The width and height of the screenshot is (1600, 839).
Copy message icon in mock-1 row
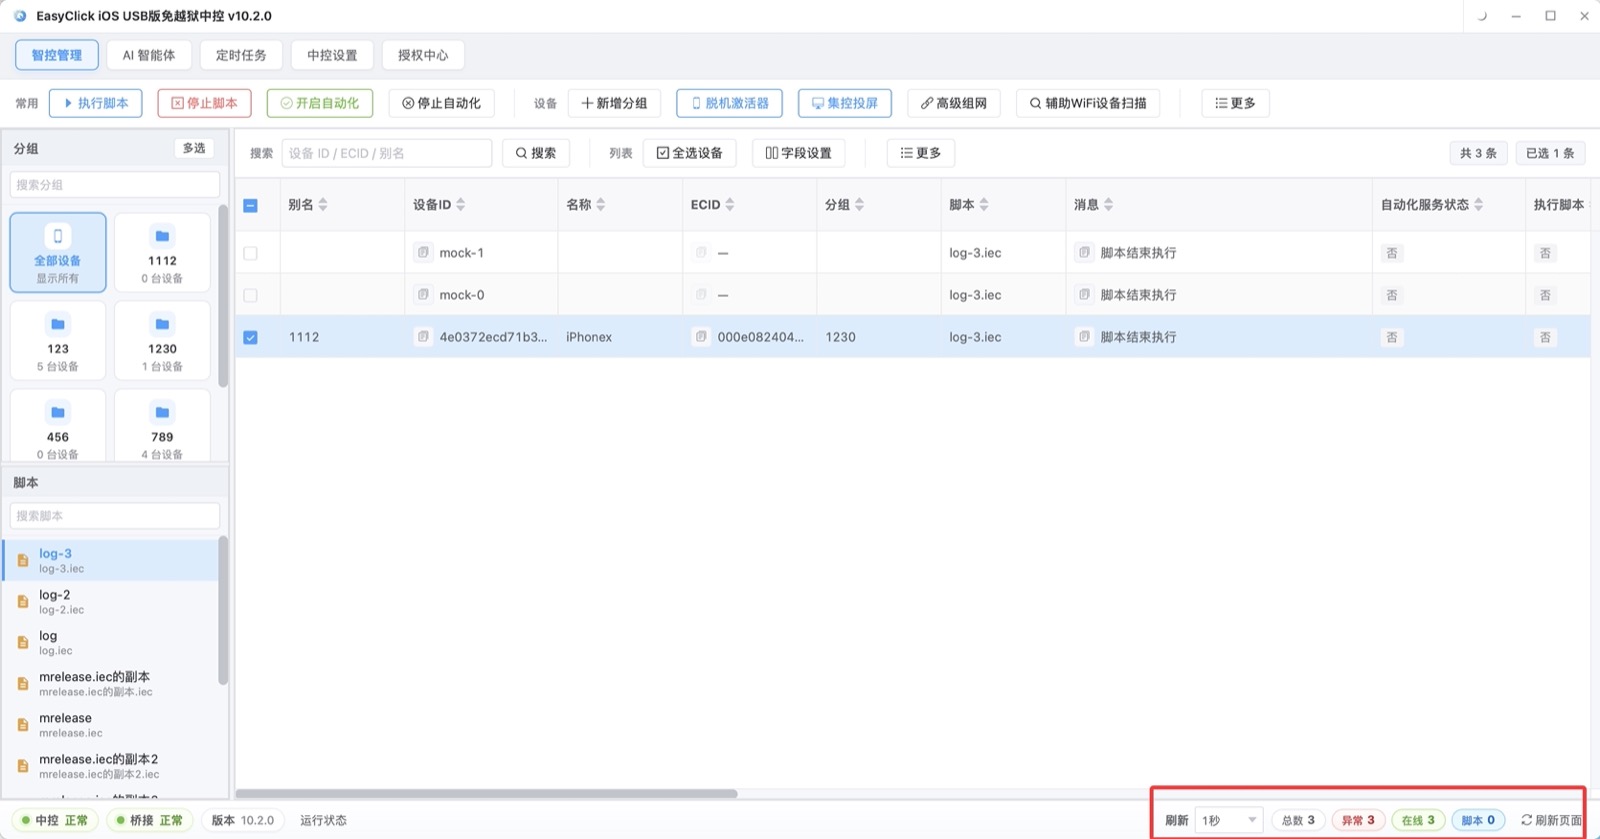[1084, 253]
